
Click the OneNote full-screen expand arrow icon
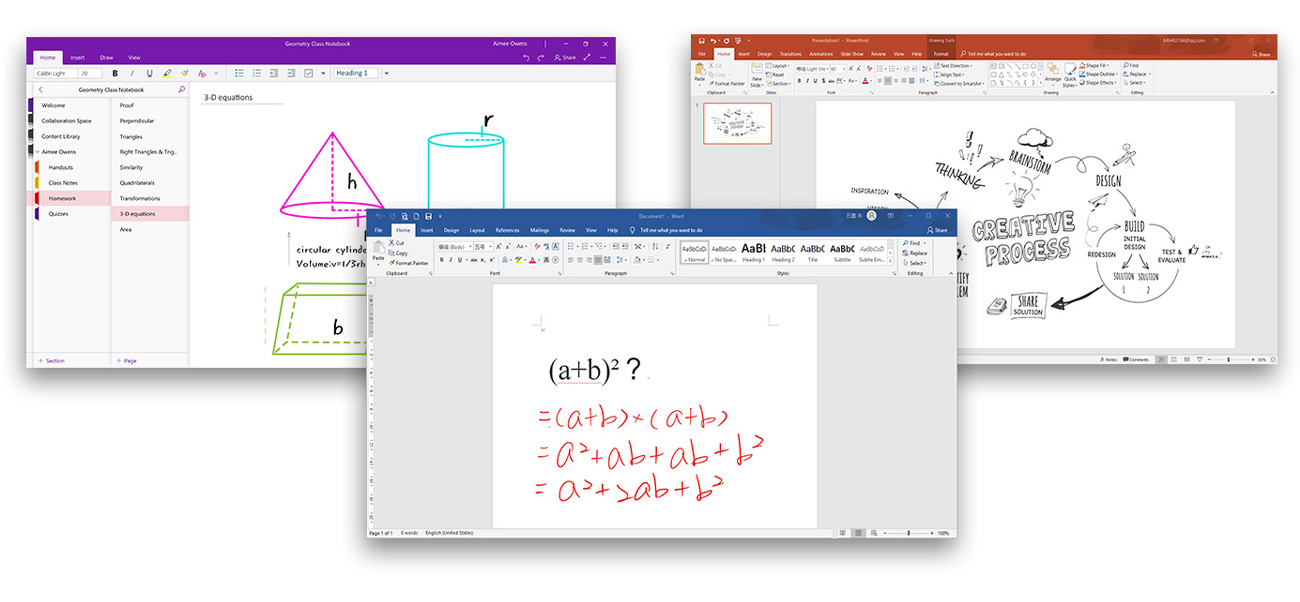tap(587, 58)
